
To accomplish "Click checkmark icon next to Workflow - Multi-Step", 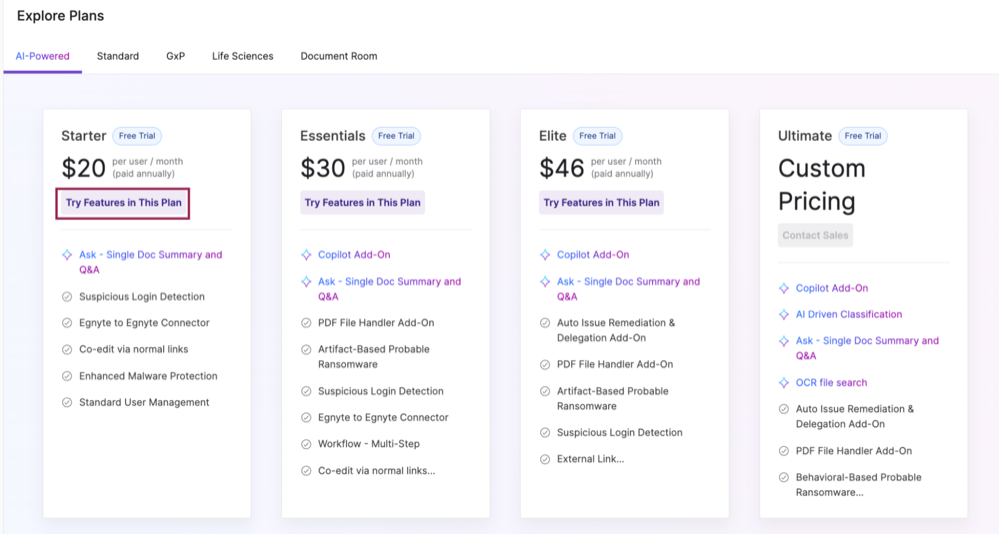I will 306,444.
